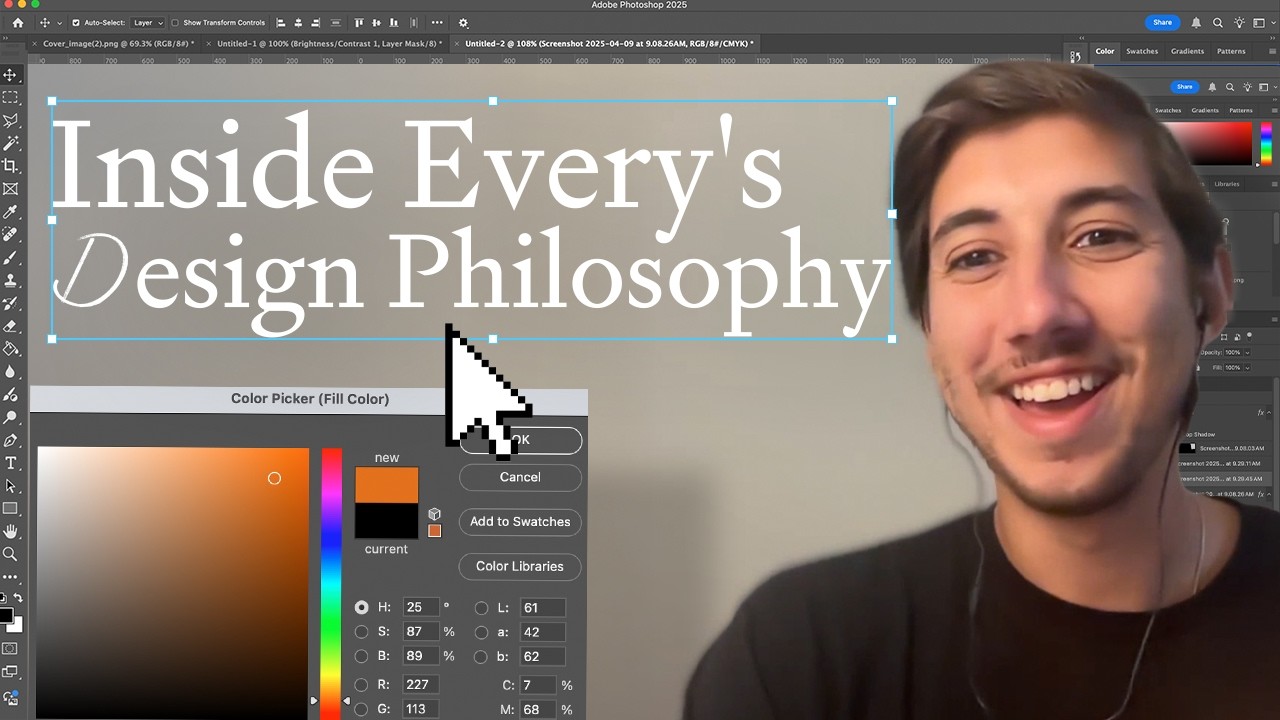Click the top blue Share button
The image size is (1280, 720).
point(1162,22)
